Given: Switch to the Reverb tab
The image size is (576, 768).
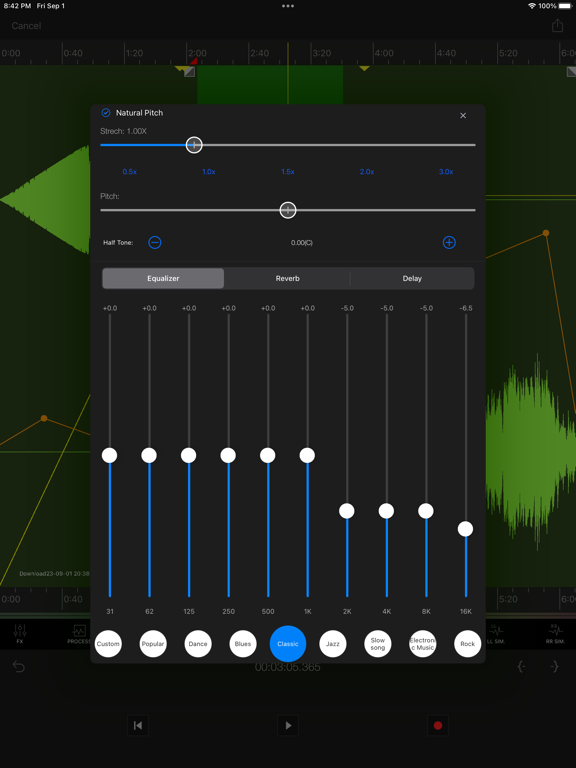Looking at the screenshot, I should (288, 278).
